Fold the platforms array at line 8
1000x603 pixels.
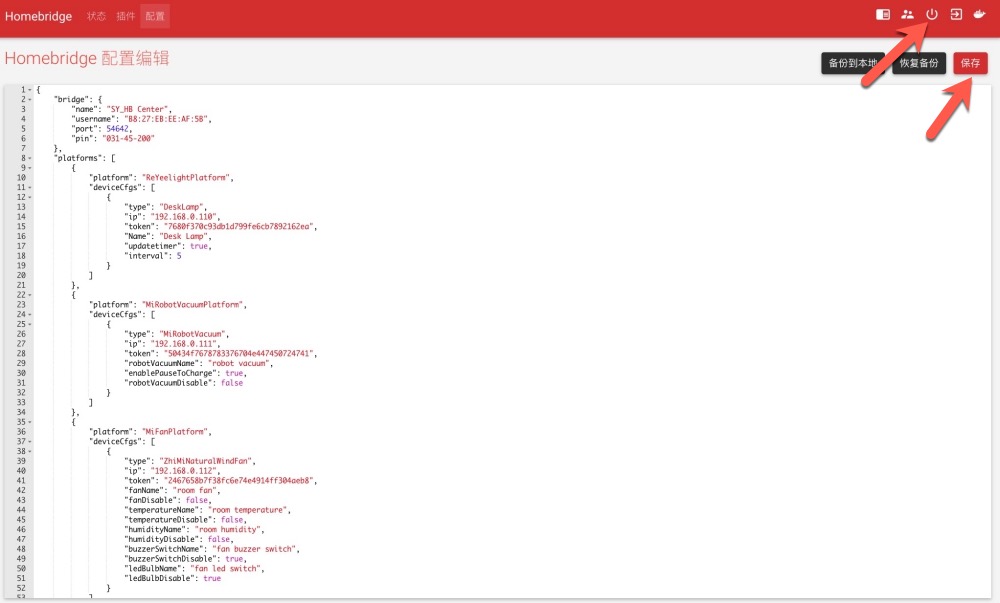tap(30, 158)
